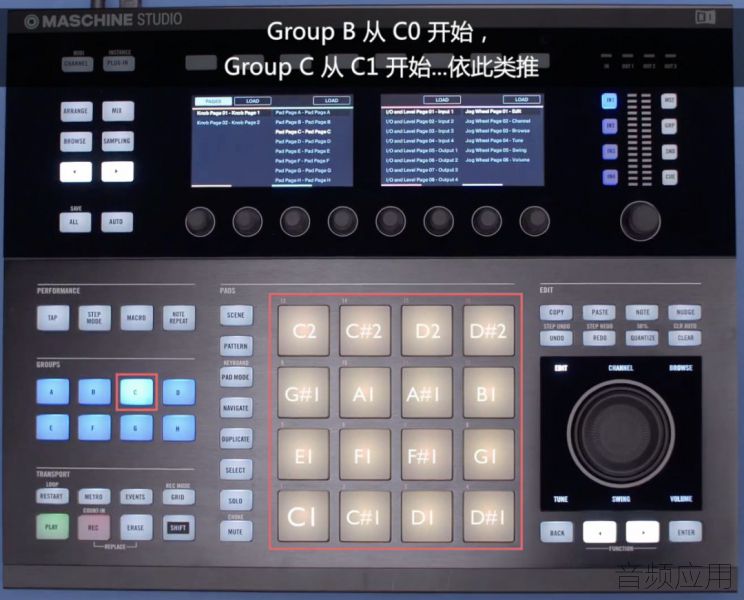744x600 pixels.
Task: Tap the C1 pad
Action: point(303,516)
